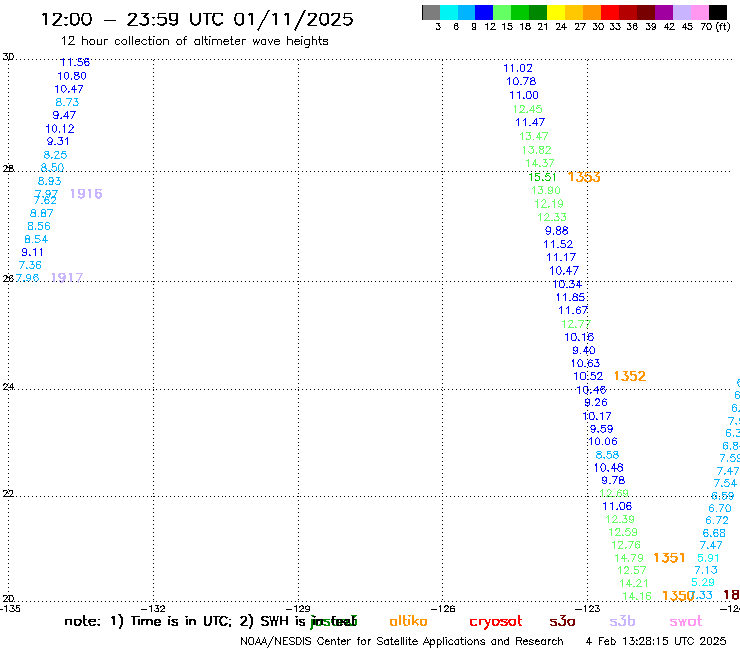Image resolution: width=740 pixels, height=650 pixels.
Task: Click the cyan swatch in the color scale
Action: pyautogui.click(x=449, y=12)
